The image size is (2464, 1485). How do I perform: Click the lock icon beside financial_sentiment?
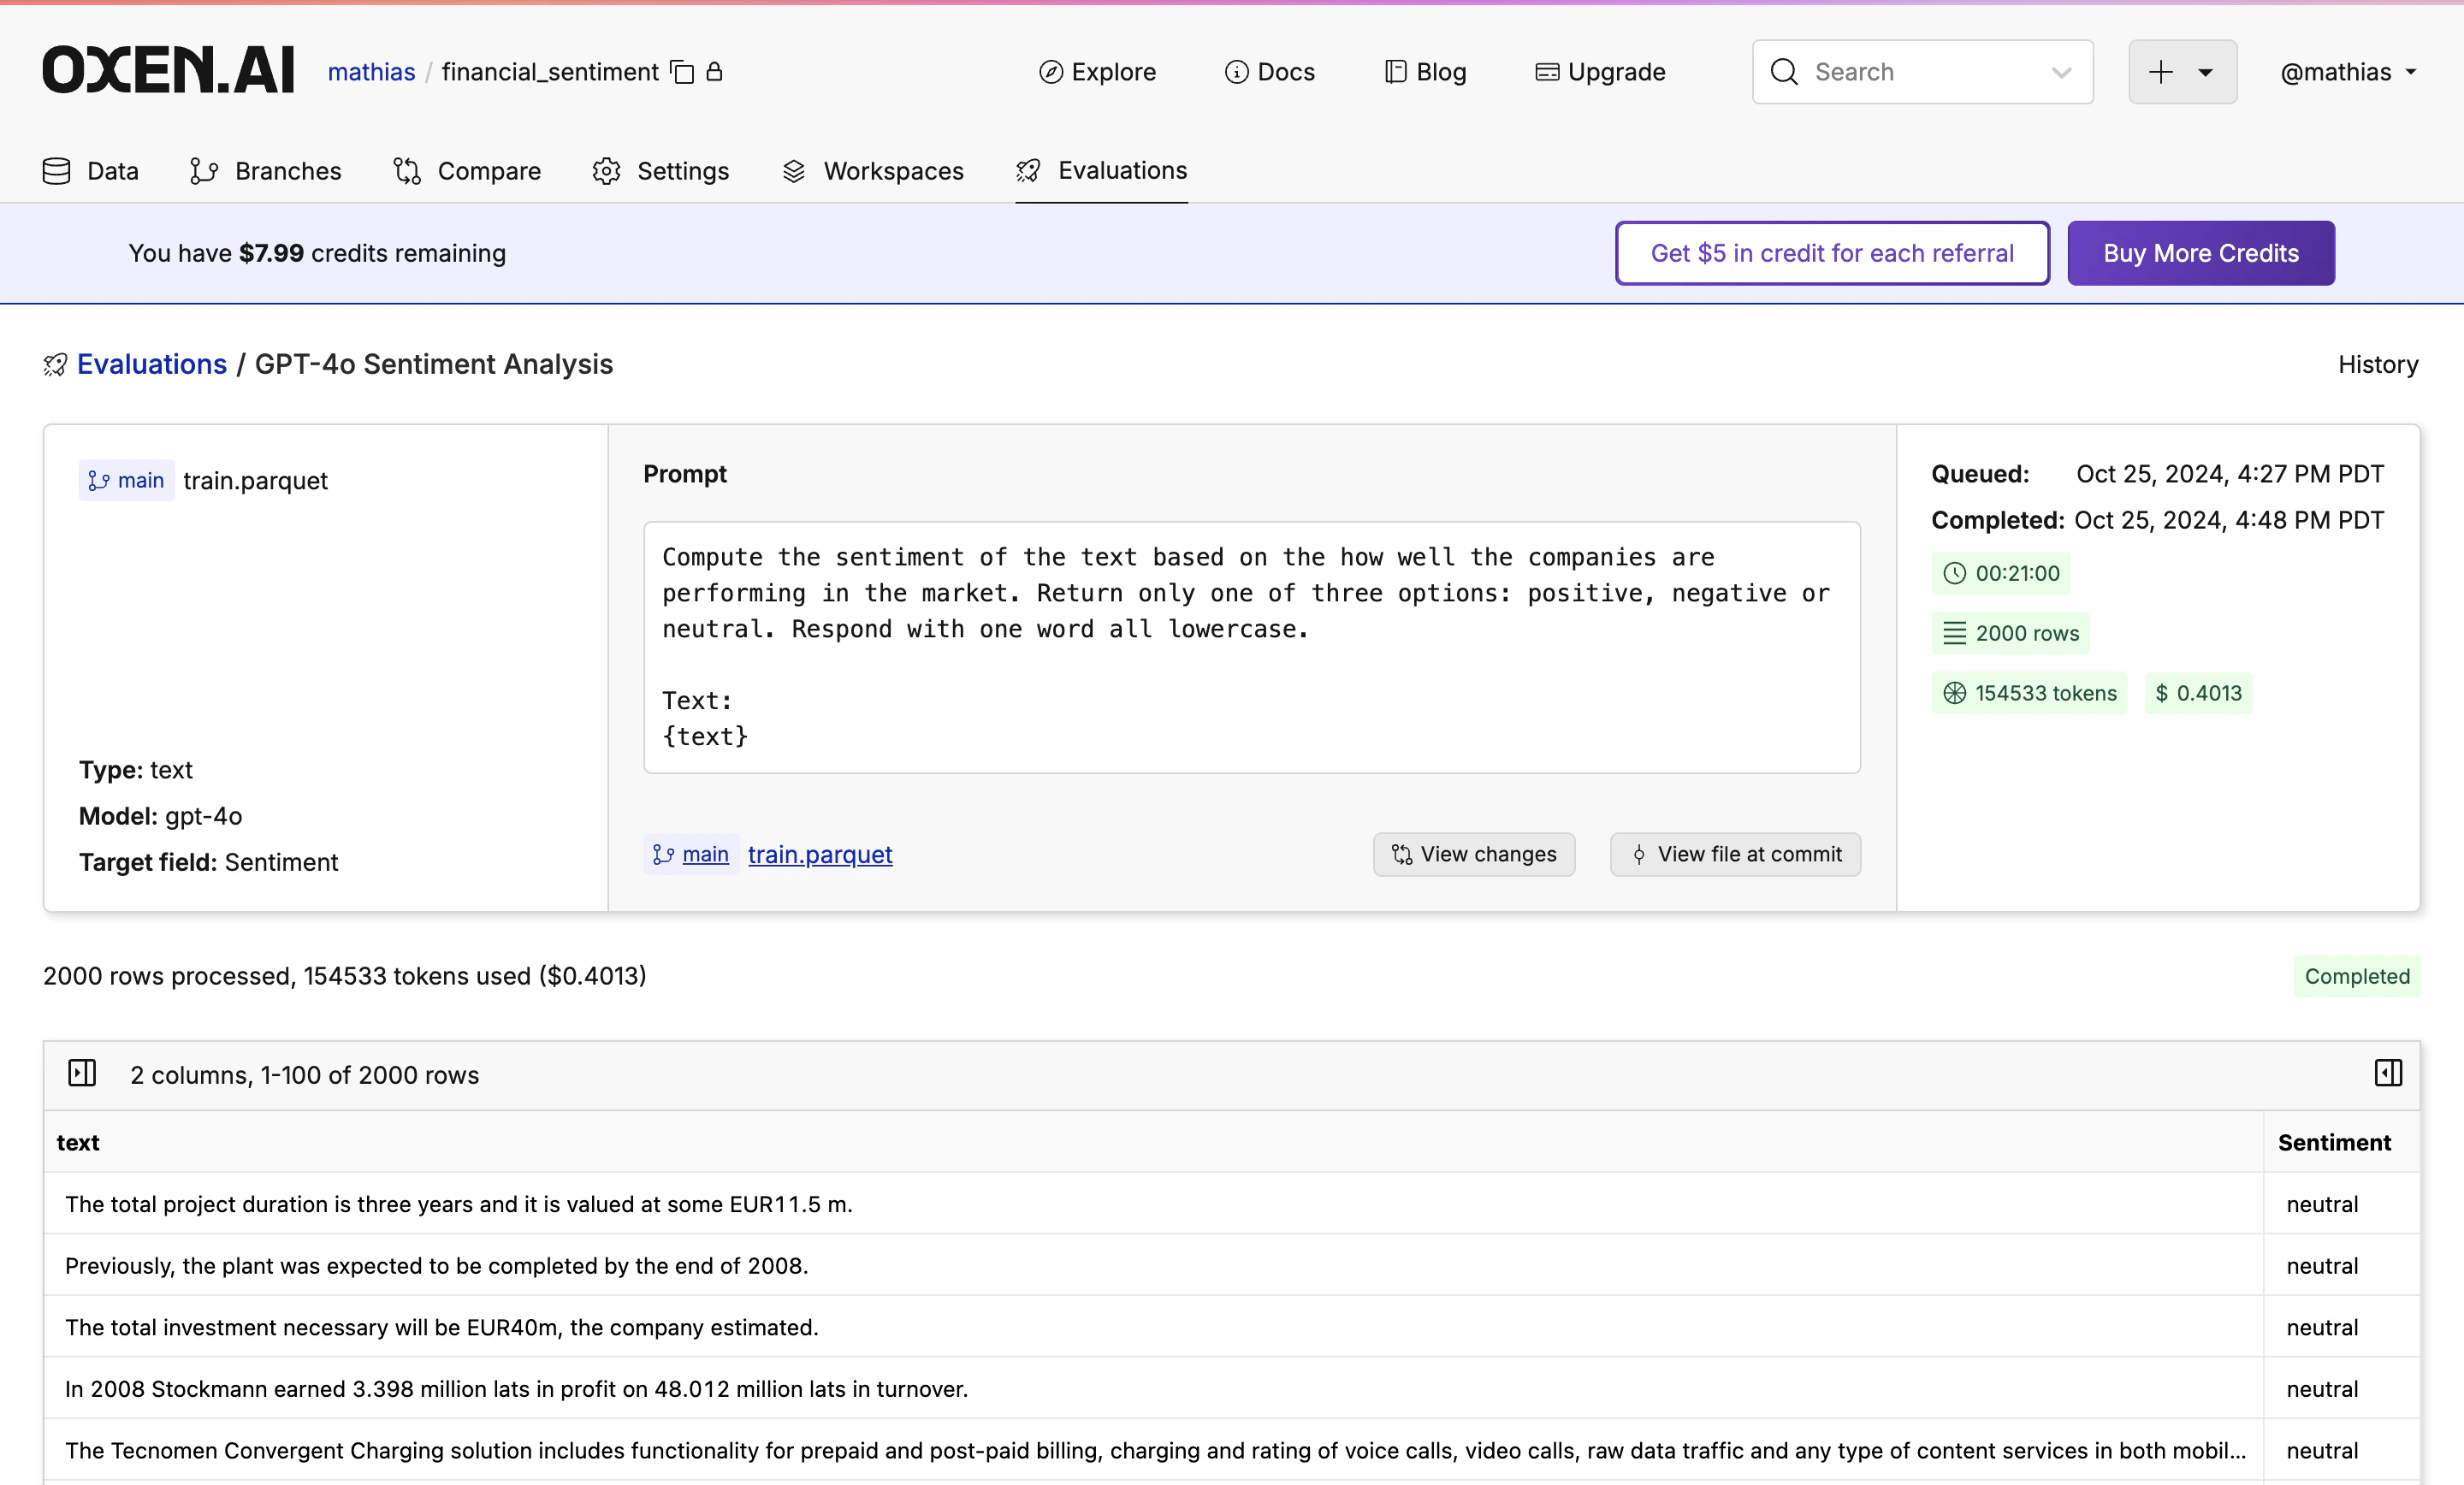click(714, 71)
